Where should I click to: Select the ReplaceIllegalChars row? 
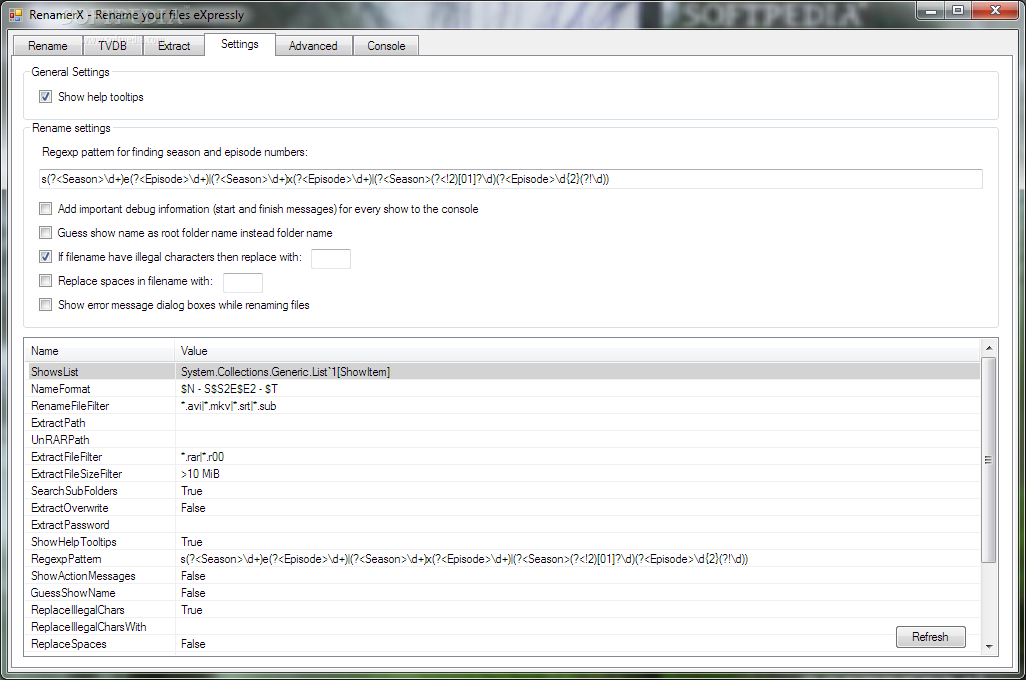tap(503, 610)
